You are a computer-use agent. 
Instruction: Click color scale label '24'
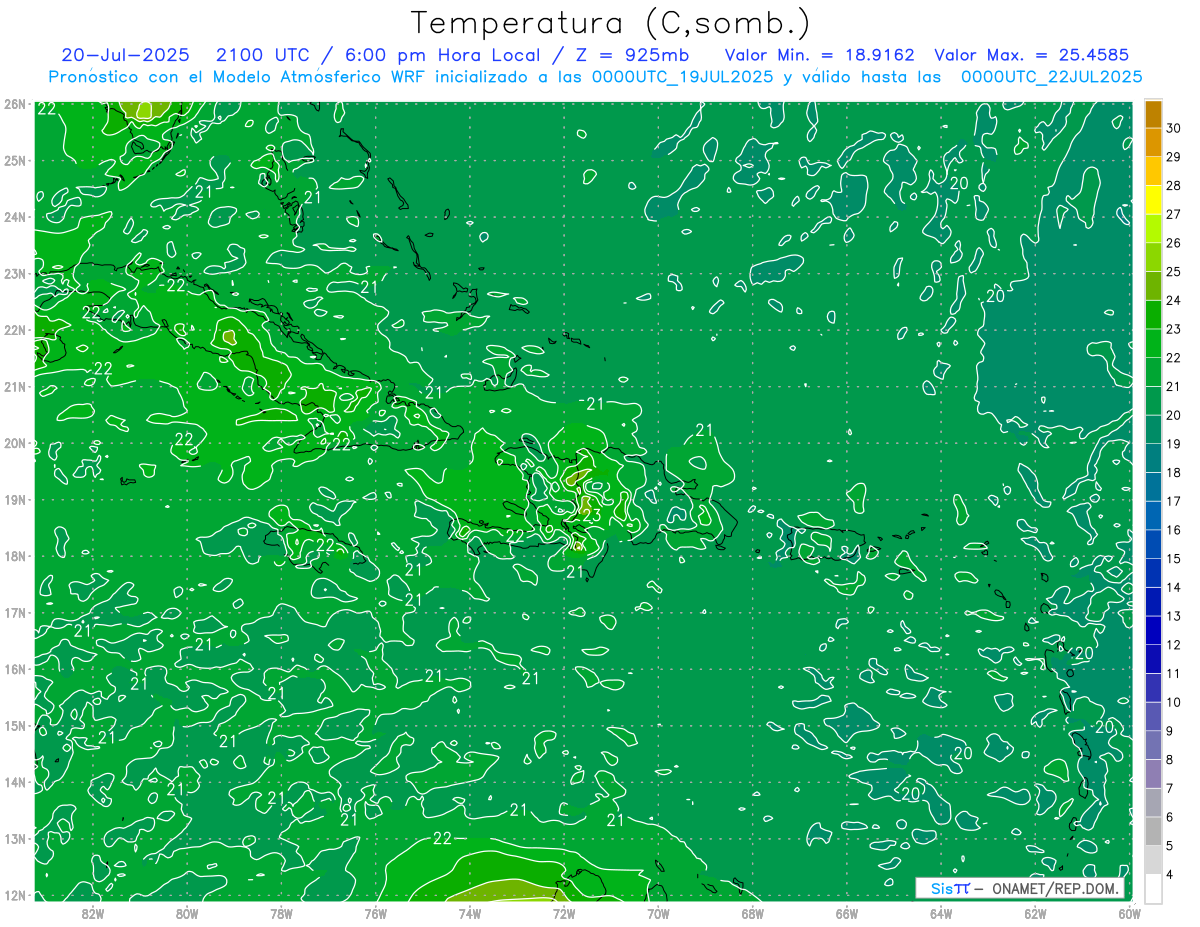pyautogui.click(x=1174, y=300)
